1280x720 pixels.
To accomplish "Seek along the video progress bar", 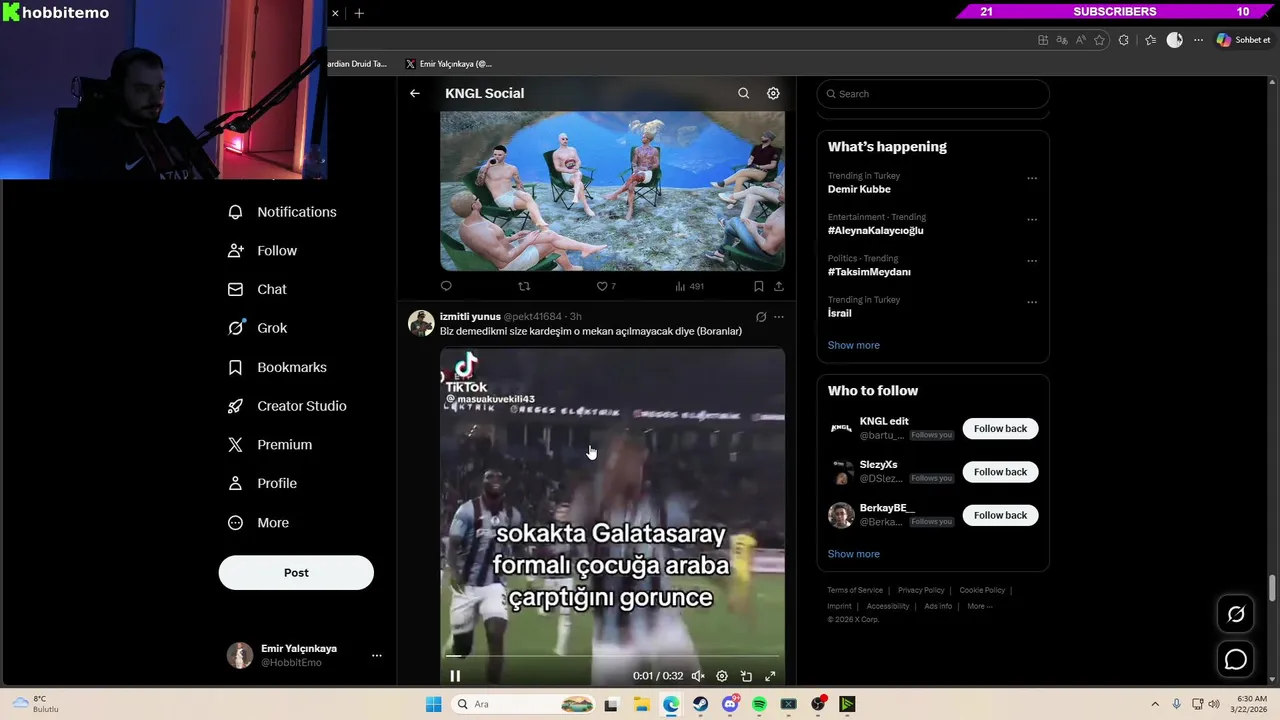I will click(612, 657).
